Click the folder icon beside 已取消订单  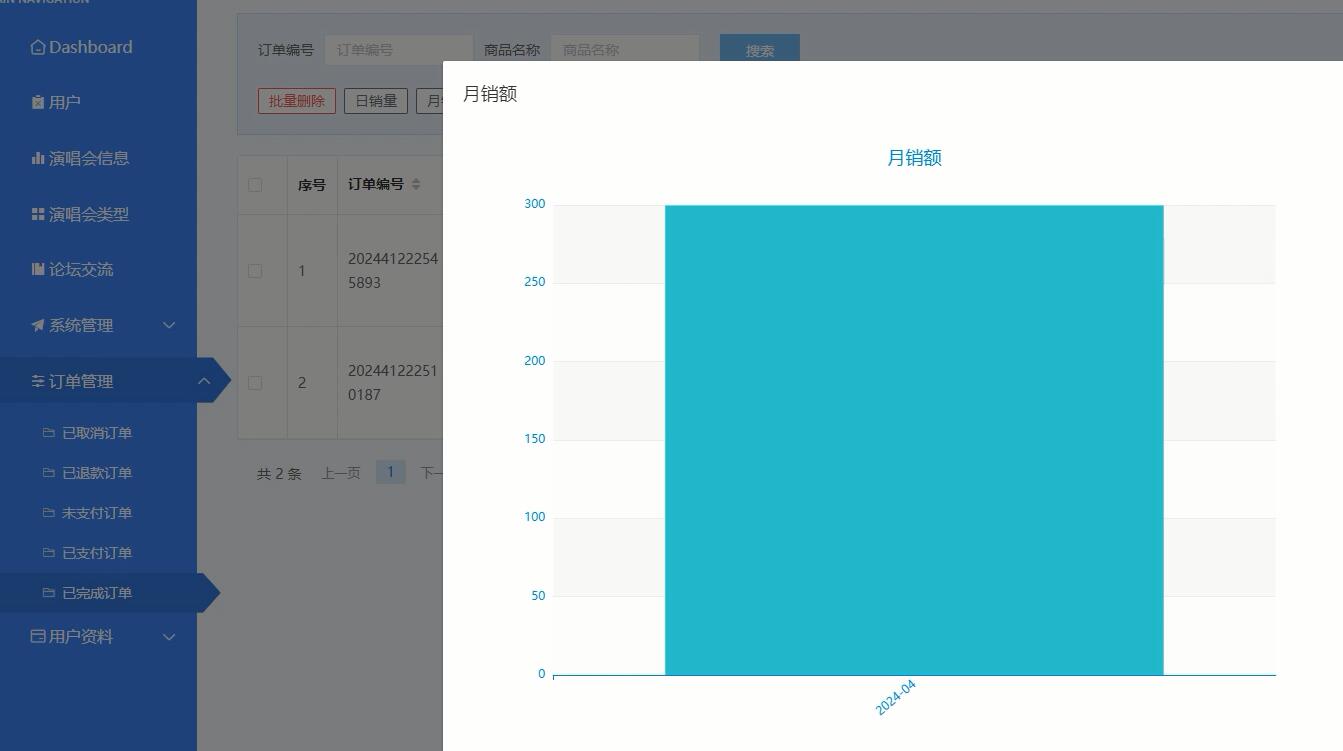[48, 433]
